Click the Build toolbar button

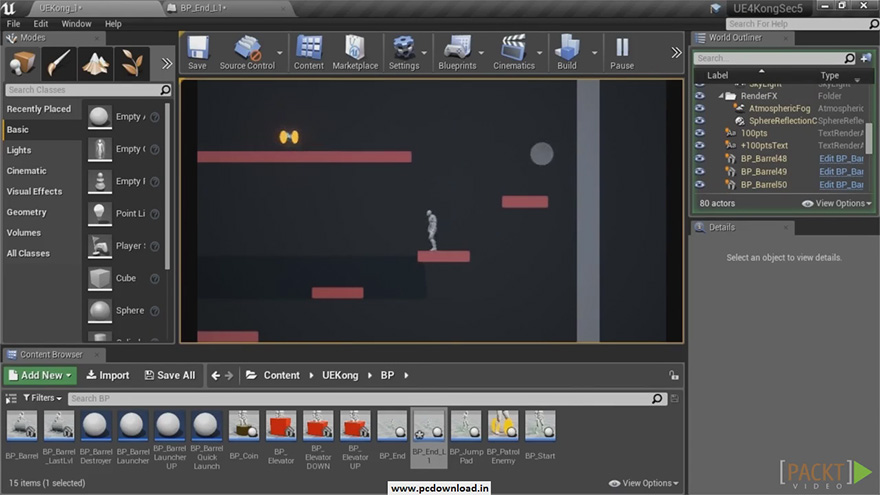click(x=567, y=53)
